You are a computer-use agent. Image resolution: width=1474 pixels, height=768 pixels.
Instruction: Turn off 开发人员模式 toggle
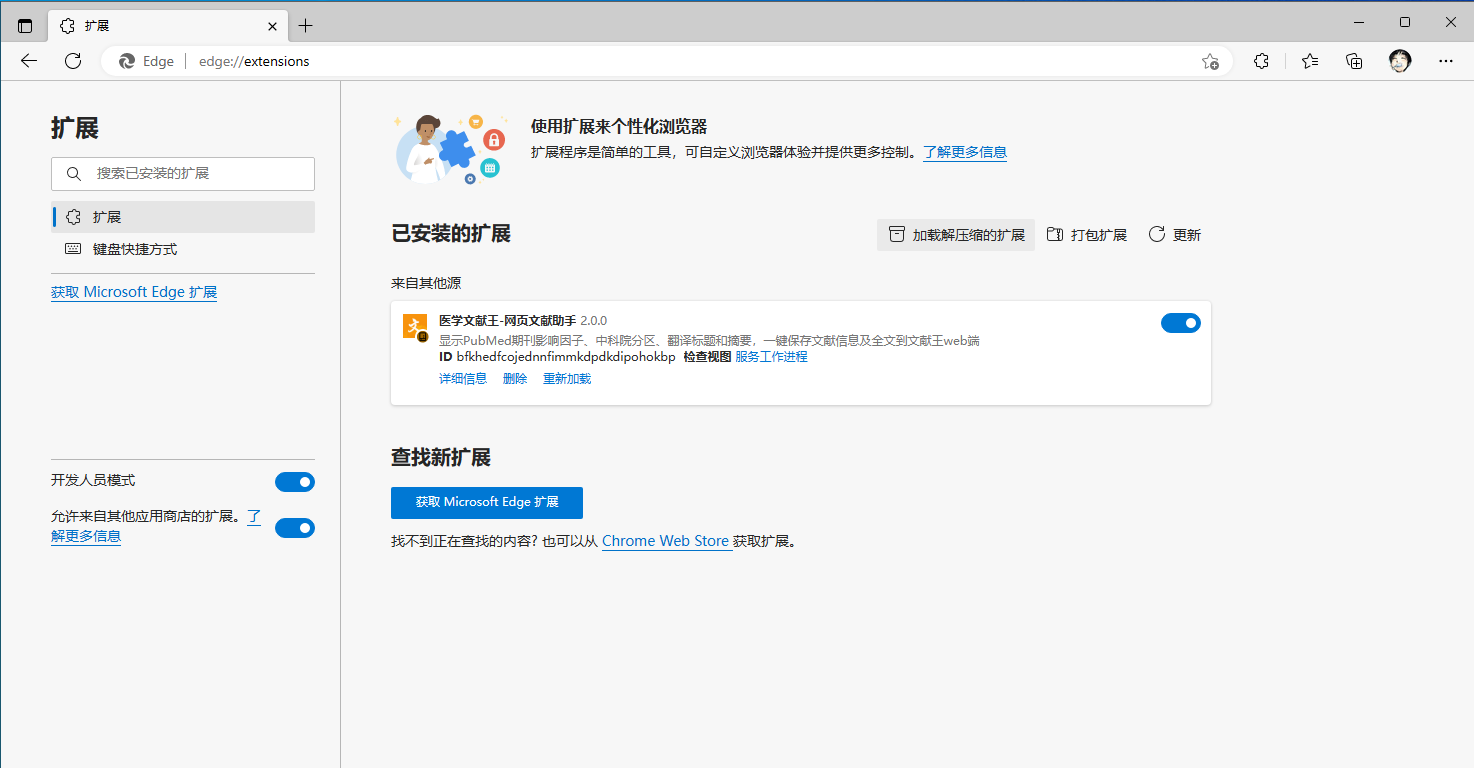295,482
